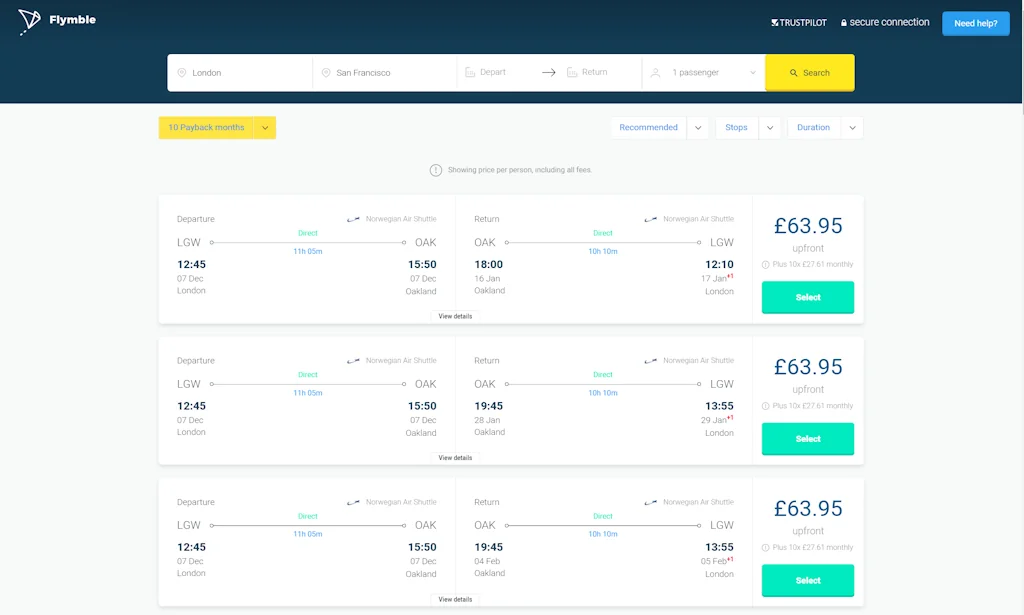Click the info icon beside price notice
Viewport: 1024px width, 615px height.
(436, 170)
